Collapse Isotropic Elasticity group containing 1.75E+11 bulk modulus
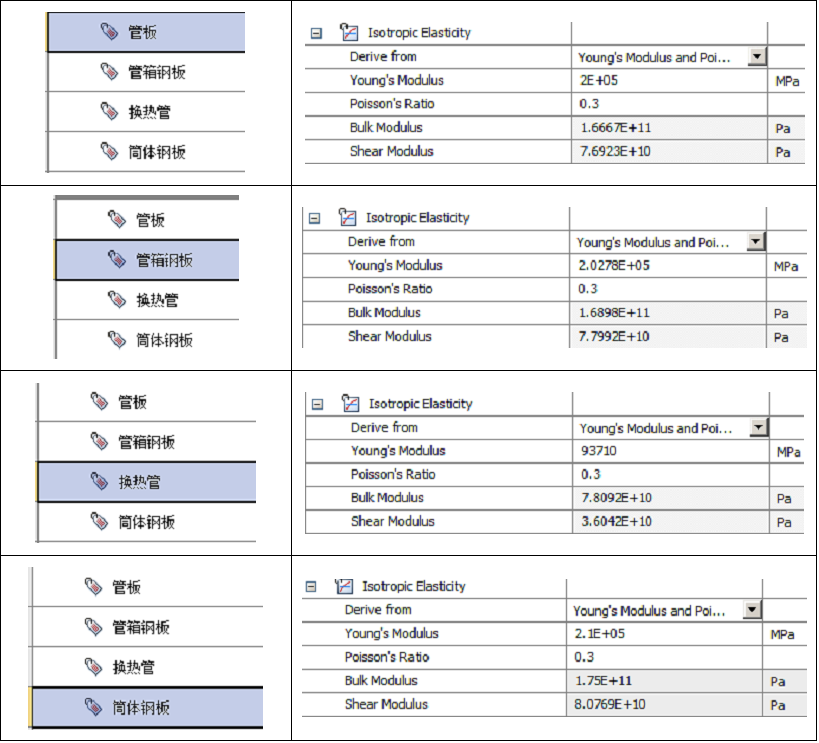Image resolution: width=819 pixels, height=743 pixels. click(x=311, y=587)
